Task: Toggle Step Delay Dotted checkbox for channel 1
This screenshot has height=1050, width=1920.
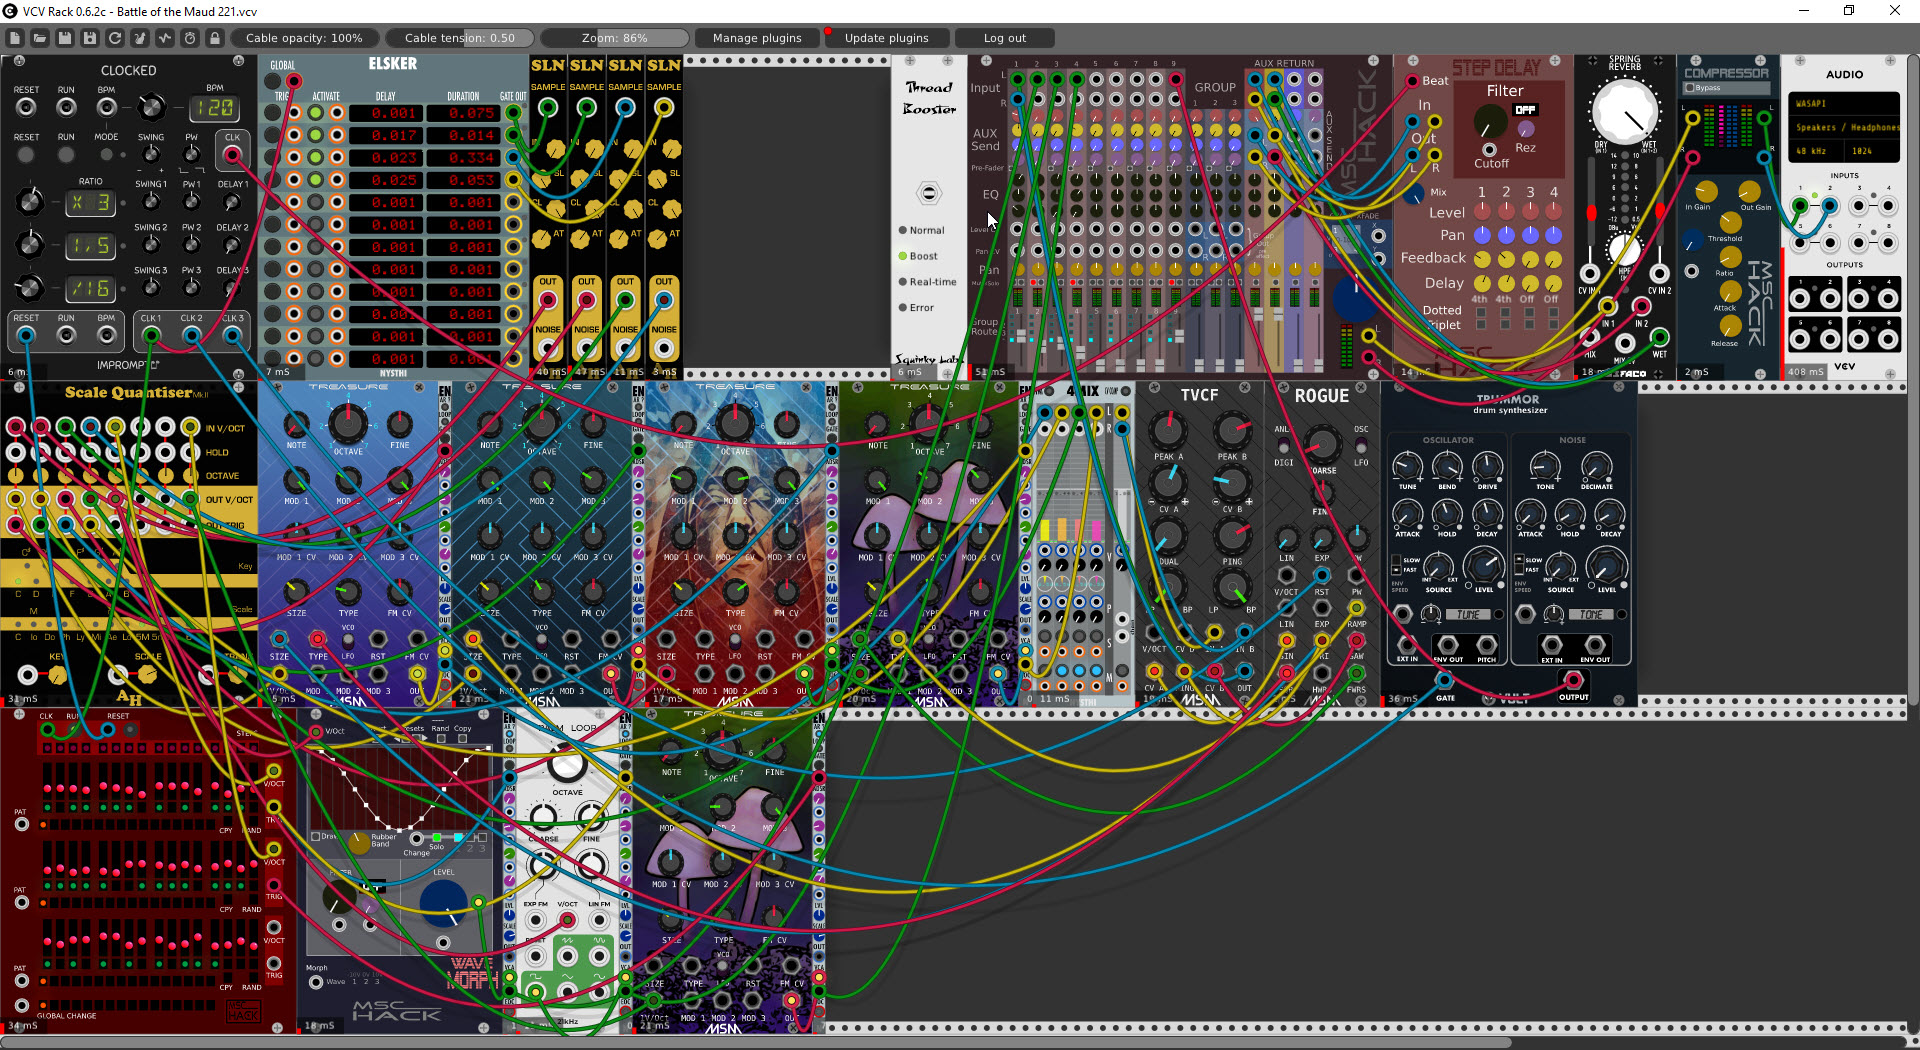Action: pyautogui.click(x=1481, y=311)
